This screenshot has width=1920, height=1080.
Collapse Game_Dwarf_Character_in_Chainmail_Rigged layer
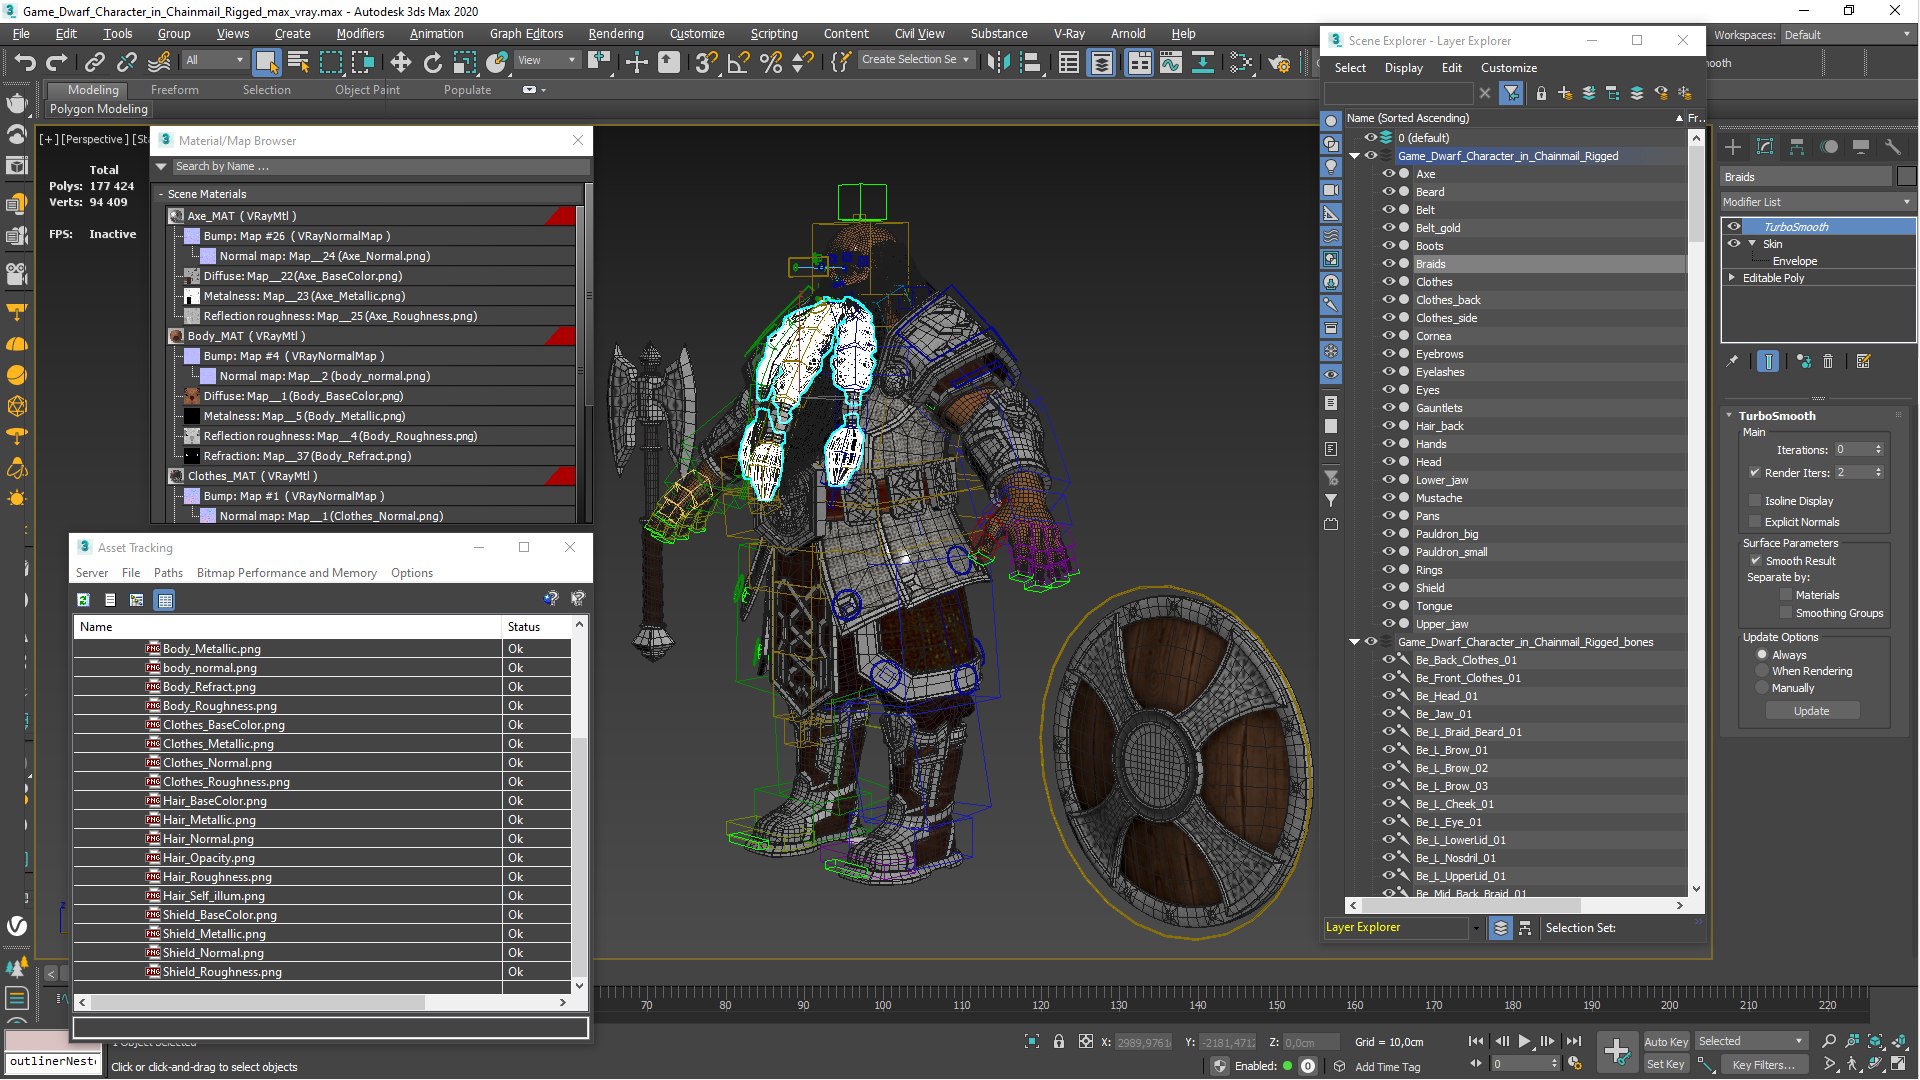[1355, 156]
